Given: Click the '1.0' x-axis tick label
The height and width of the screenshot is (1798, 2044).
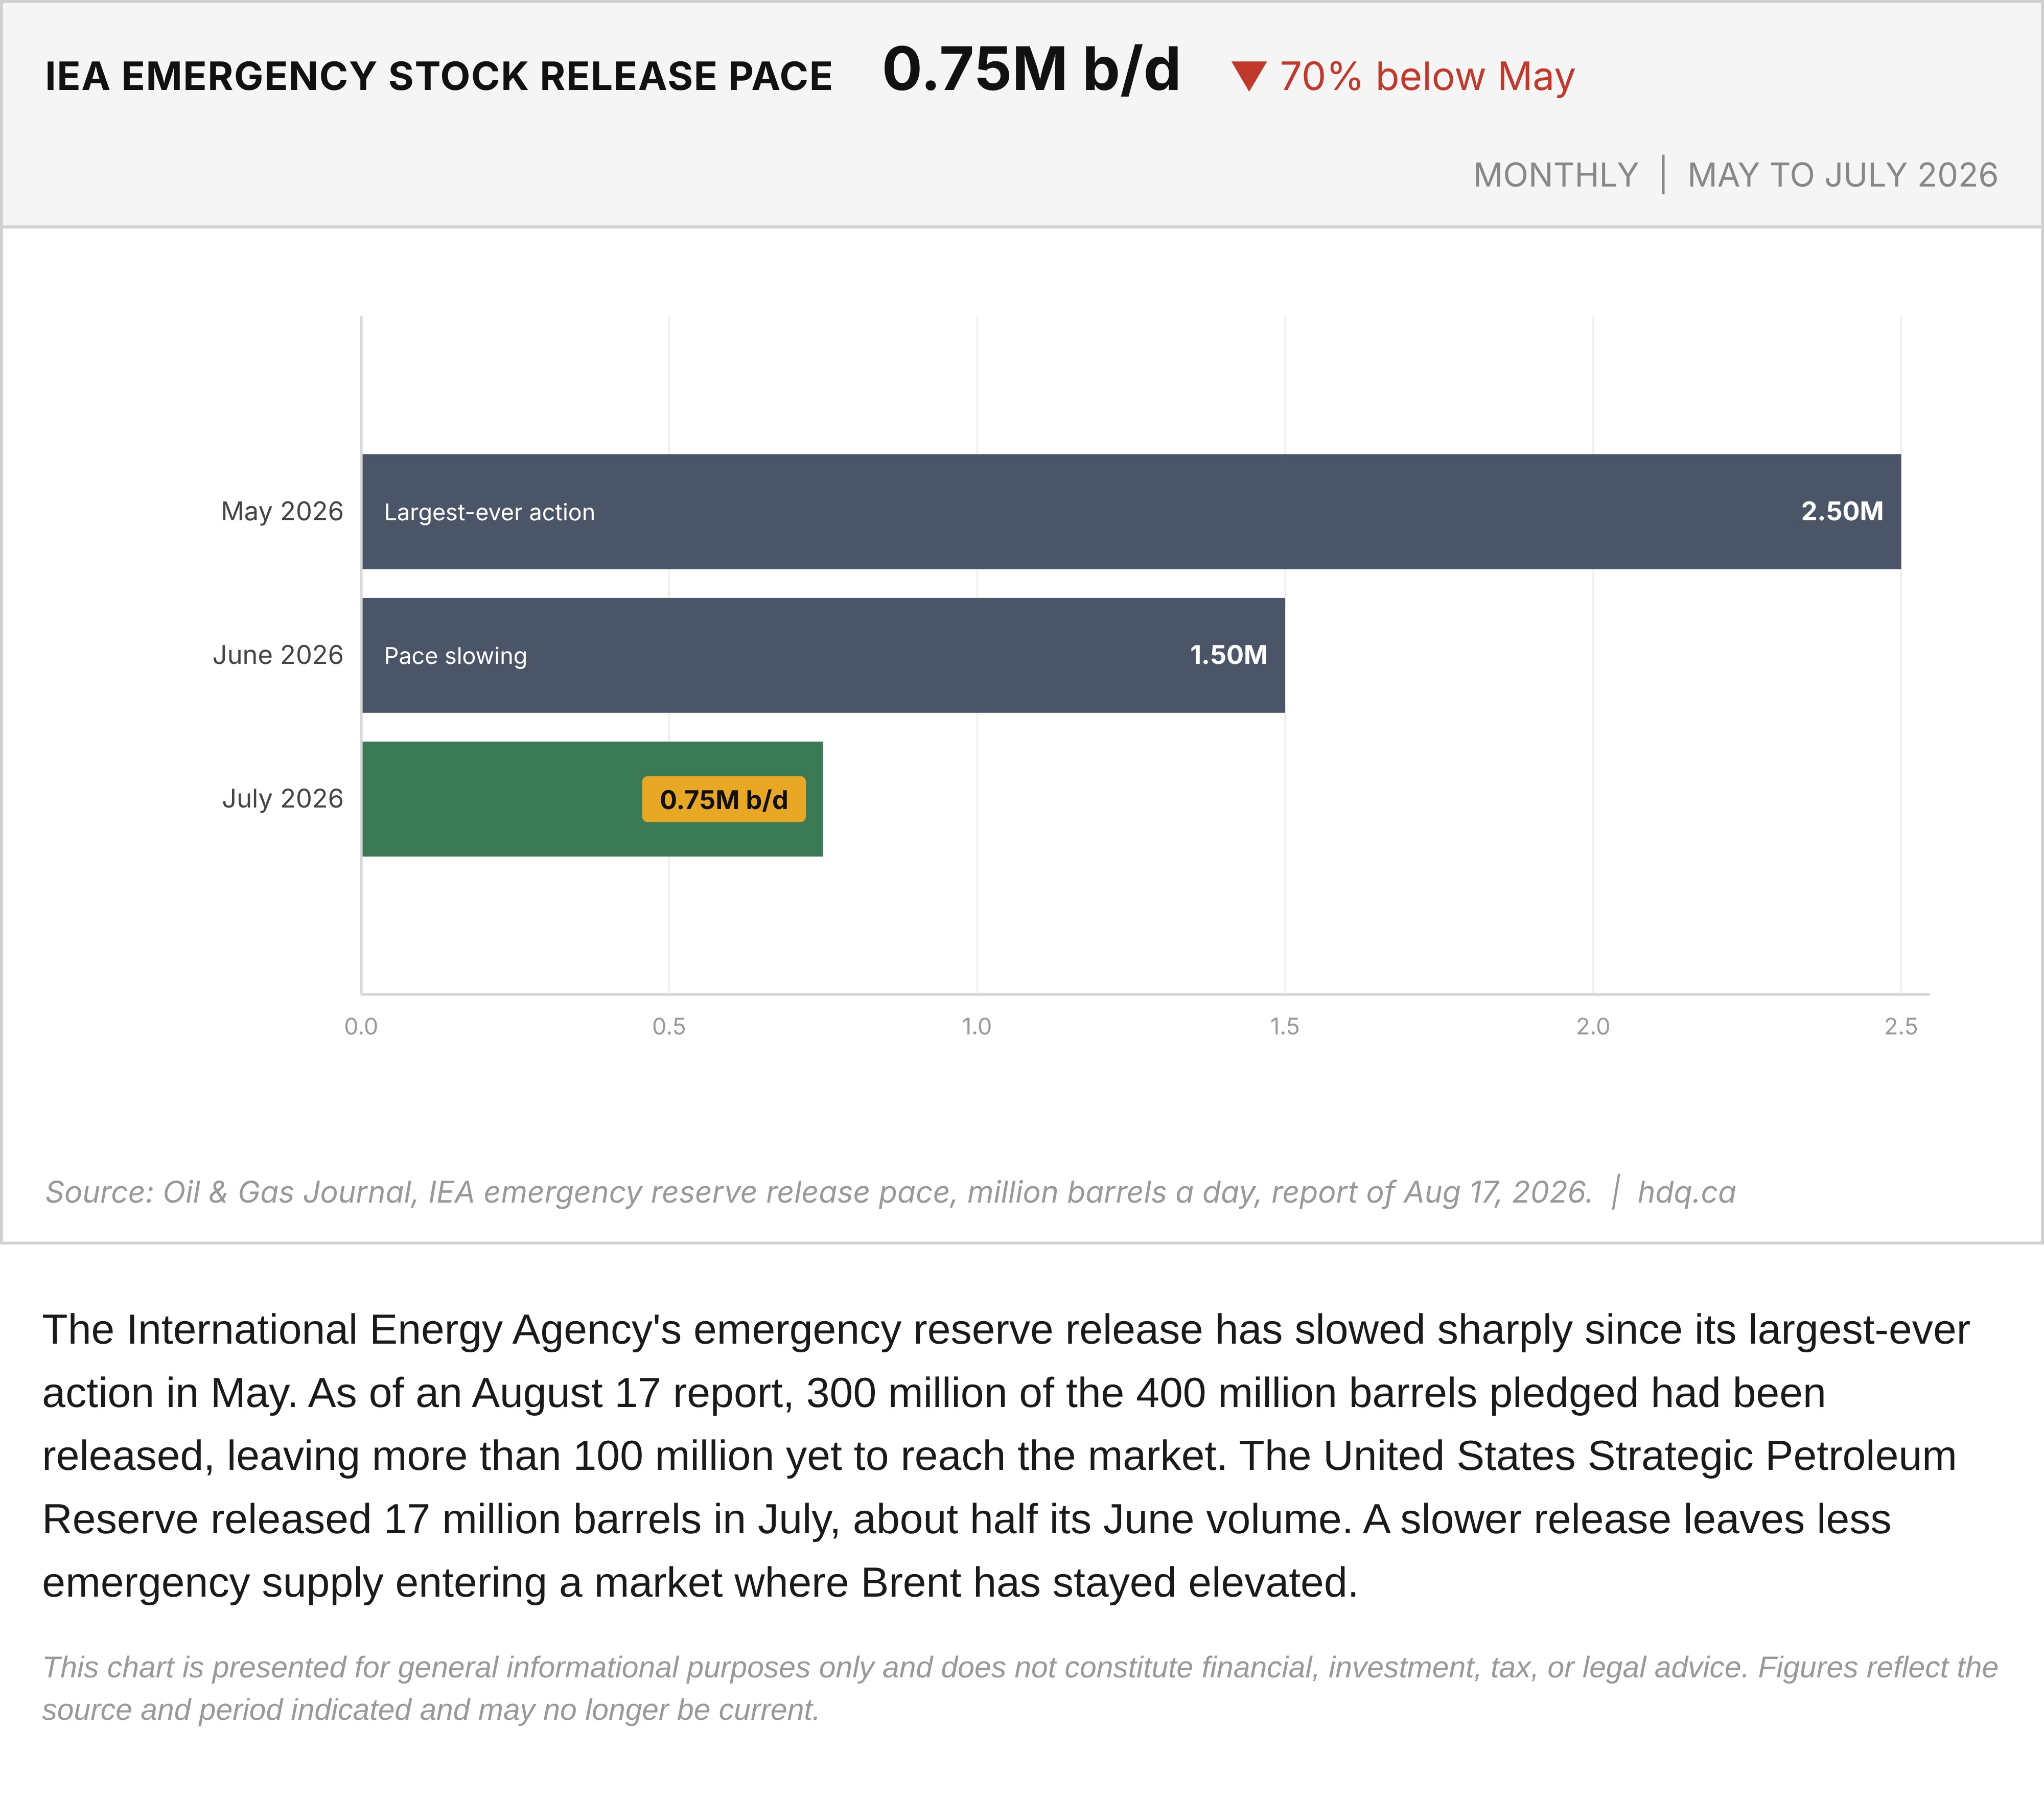Looking at the screenshot, I should [977, 1026].
